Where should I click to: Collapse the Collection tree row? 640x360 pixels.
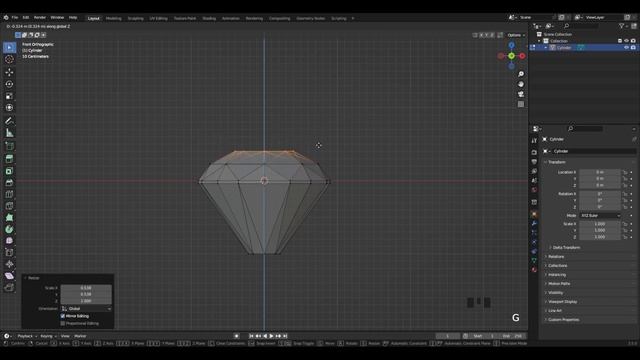[539, 41]
